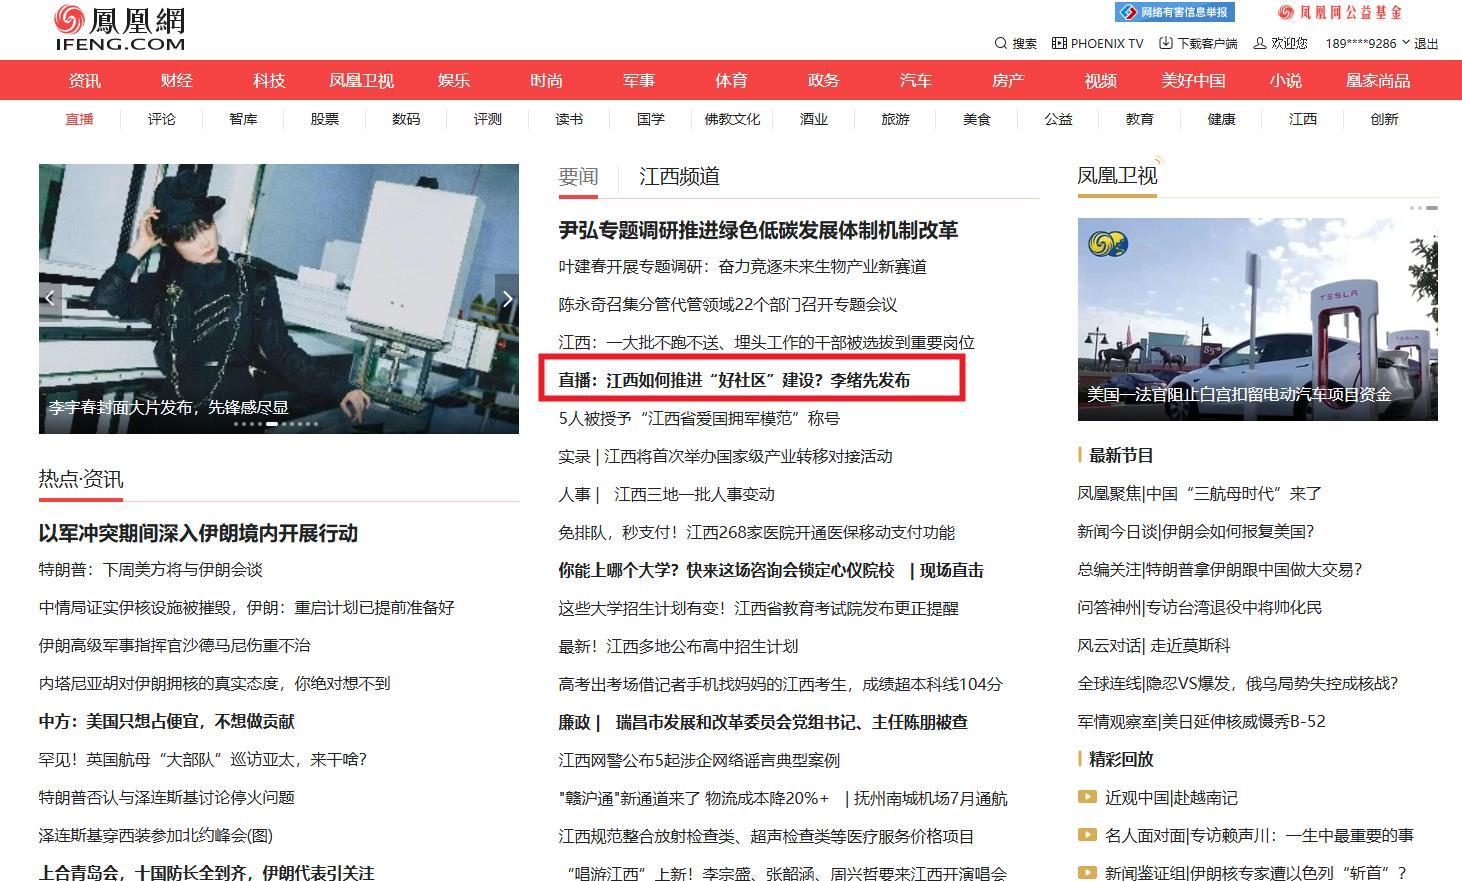This screenshot has width=1462, height=881.
Task: Open live link 江西如何推进“好社区”建设
Action: pyautogui.click(x=734, y=380)
